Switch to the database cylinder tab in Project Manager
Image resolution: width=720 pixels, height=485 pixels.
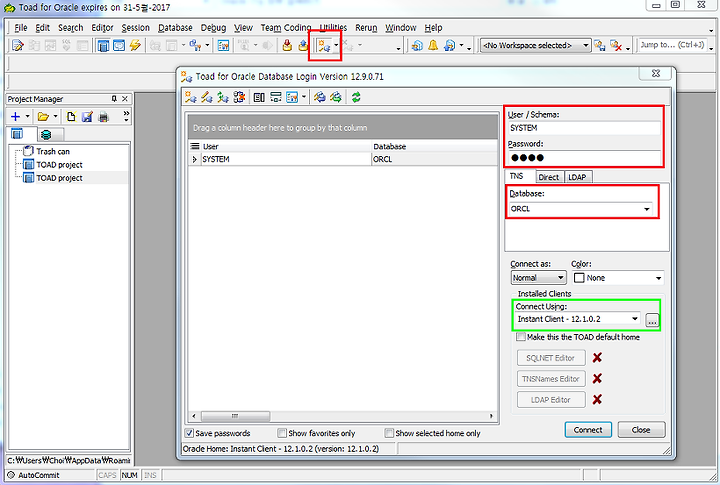46,135
